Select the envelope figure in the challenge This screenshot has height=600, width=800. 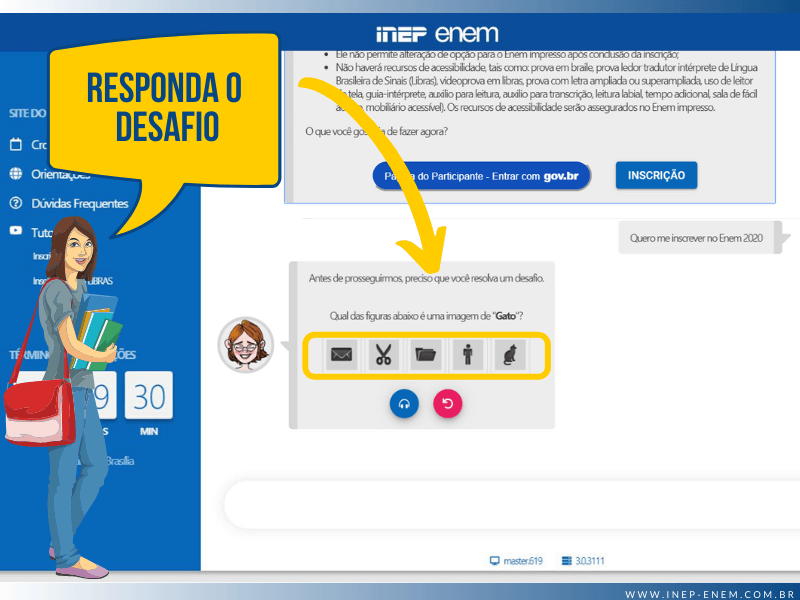pyautogui.click(x=341, y=355)
